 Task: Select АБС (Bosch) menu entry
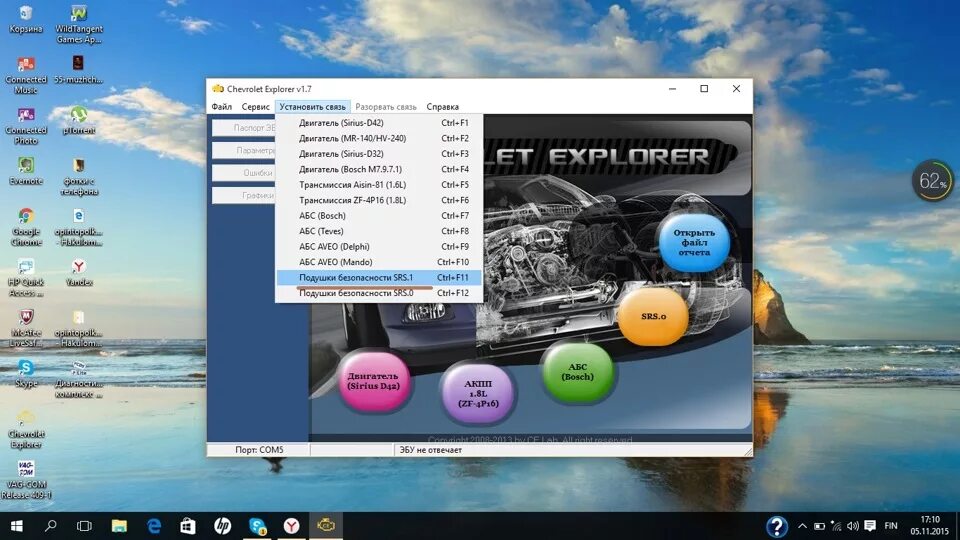point(379,216)
